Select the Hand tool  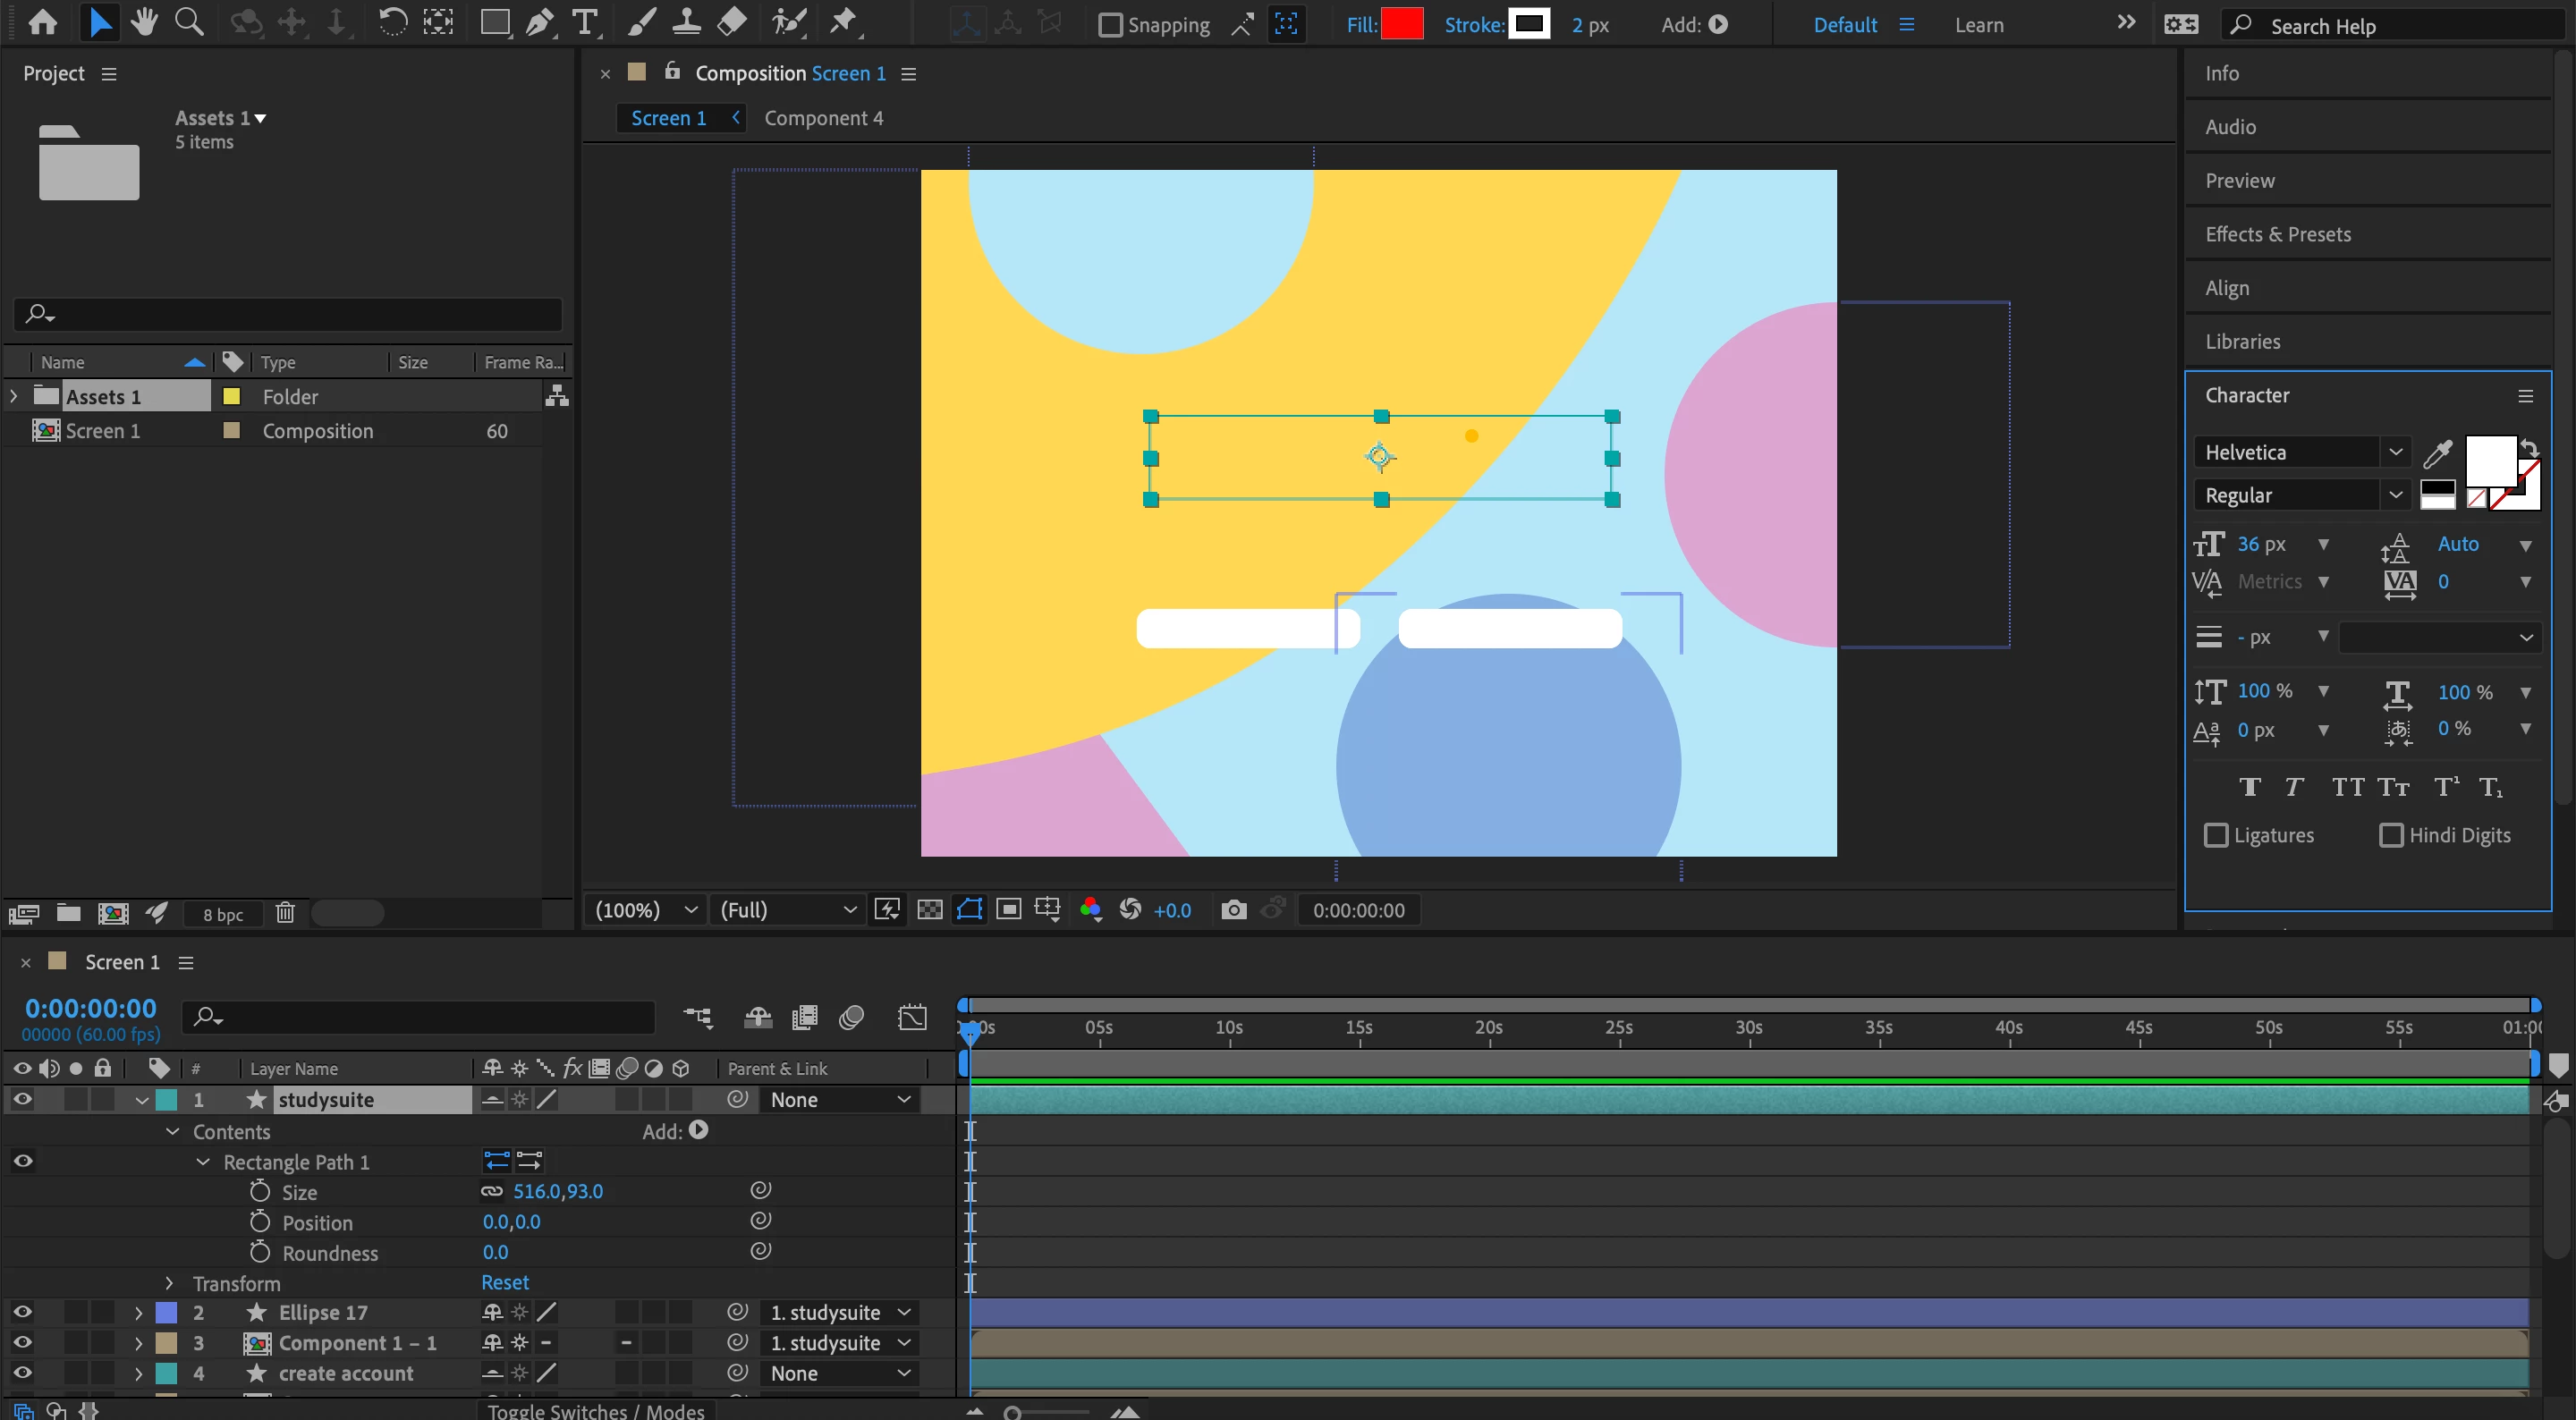[x=144, y=22]
